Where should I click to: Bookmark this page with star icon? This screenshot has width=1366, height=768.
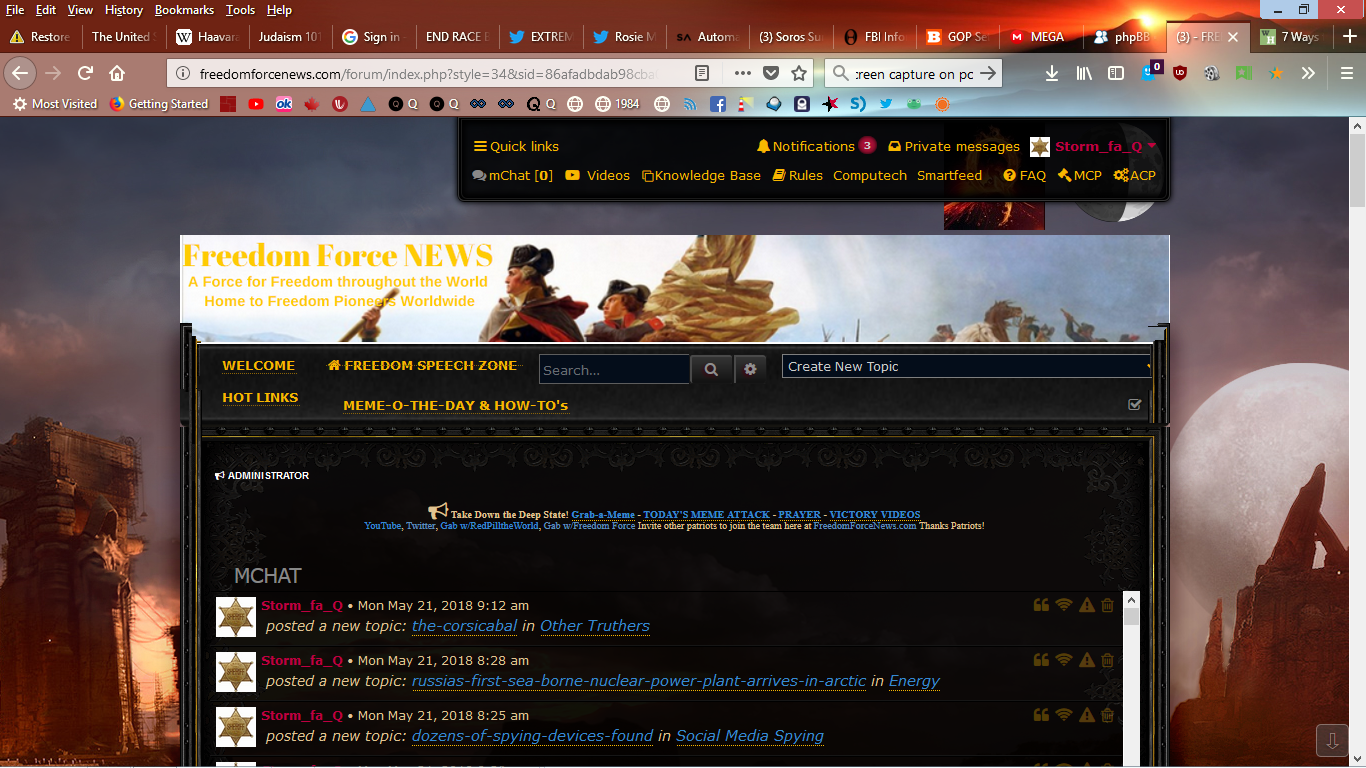pyautogui.click(x=799, y=73)
